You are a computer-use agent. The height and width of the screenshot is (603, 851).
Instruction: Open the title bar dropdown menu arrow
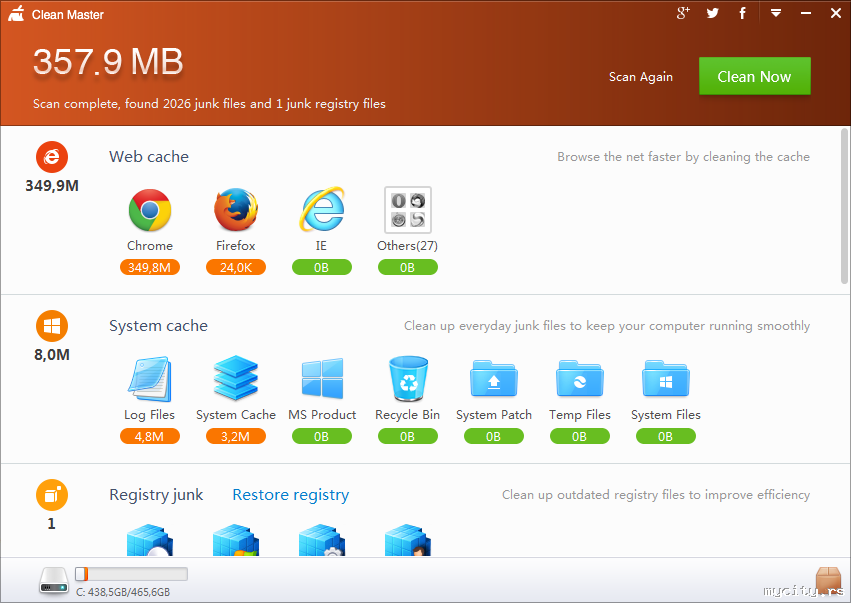[x=776, y=13]
